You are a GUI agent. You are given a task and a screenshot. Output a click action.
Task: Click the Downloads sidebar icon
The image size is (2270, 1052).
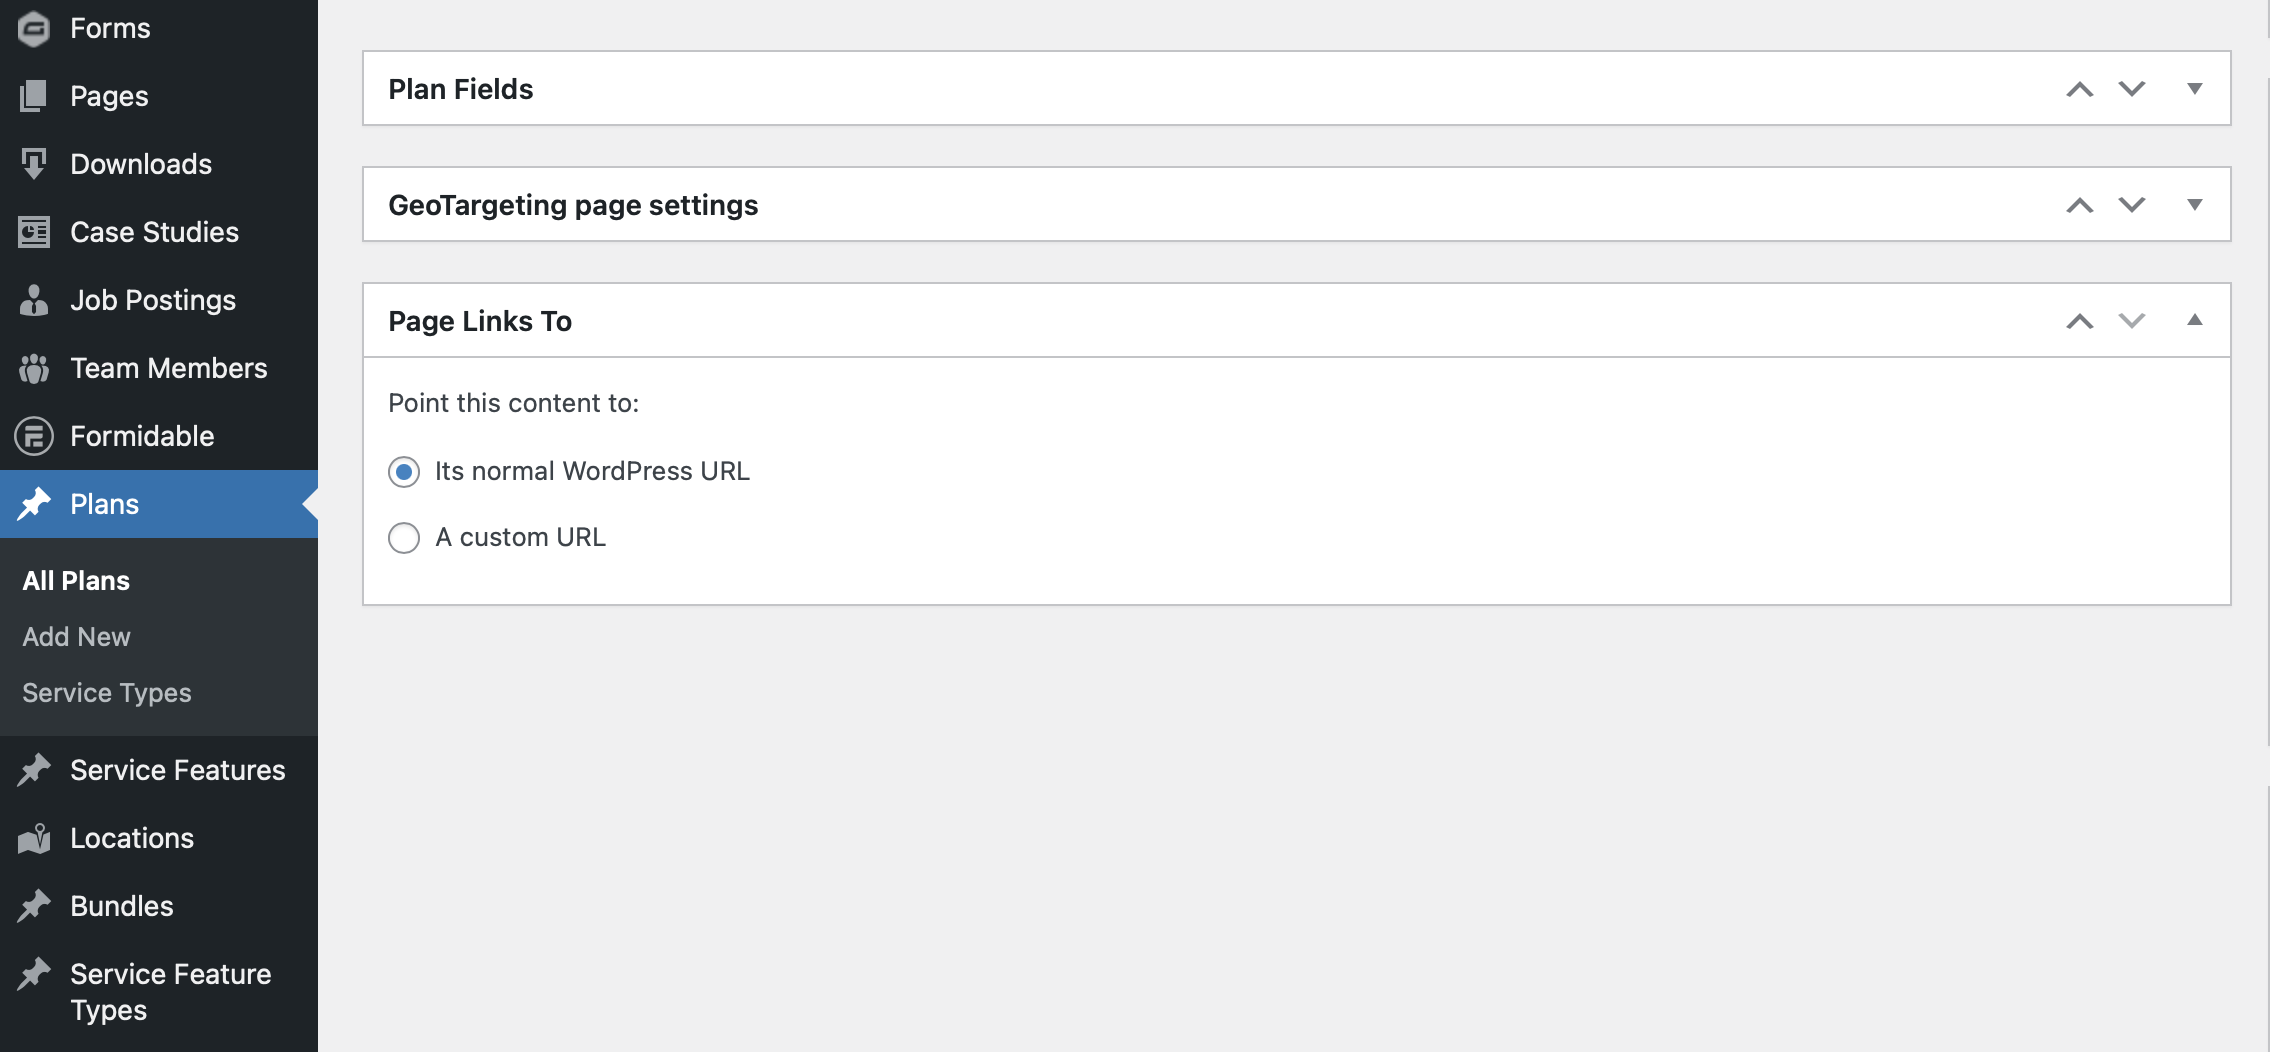click(x=34, y=164)
